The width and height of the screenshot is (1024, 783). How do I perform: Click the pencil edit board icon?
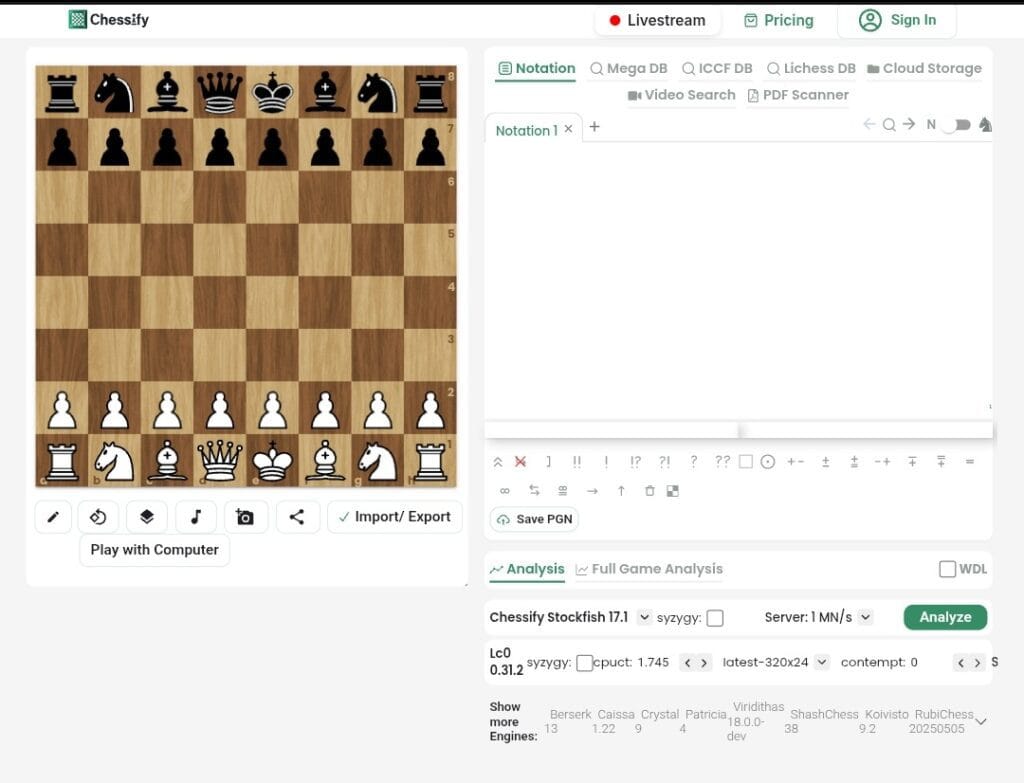click(53, 517)
